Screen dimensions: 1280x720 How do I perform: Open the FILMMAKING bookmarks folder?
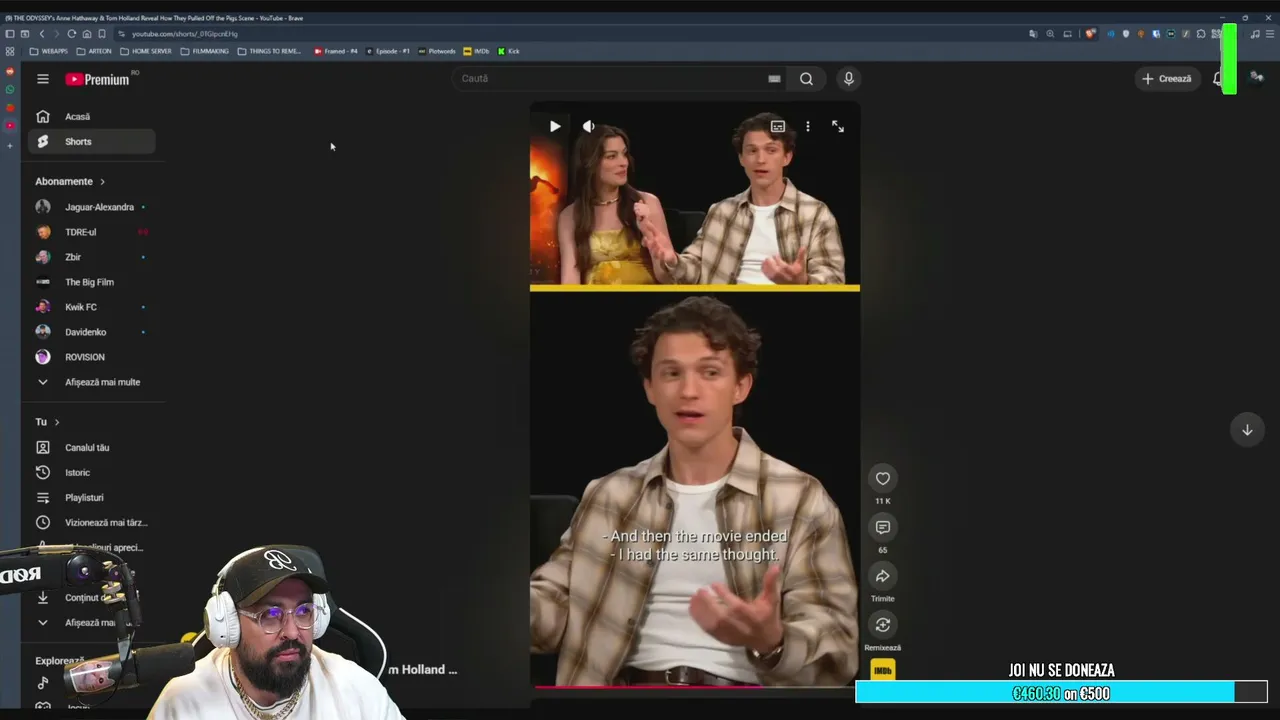[x=205, y=51]
